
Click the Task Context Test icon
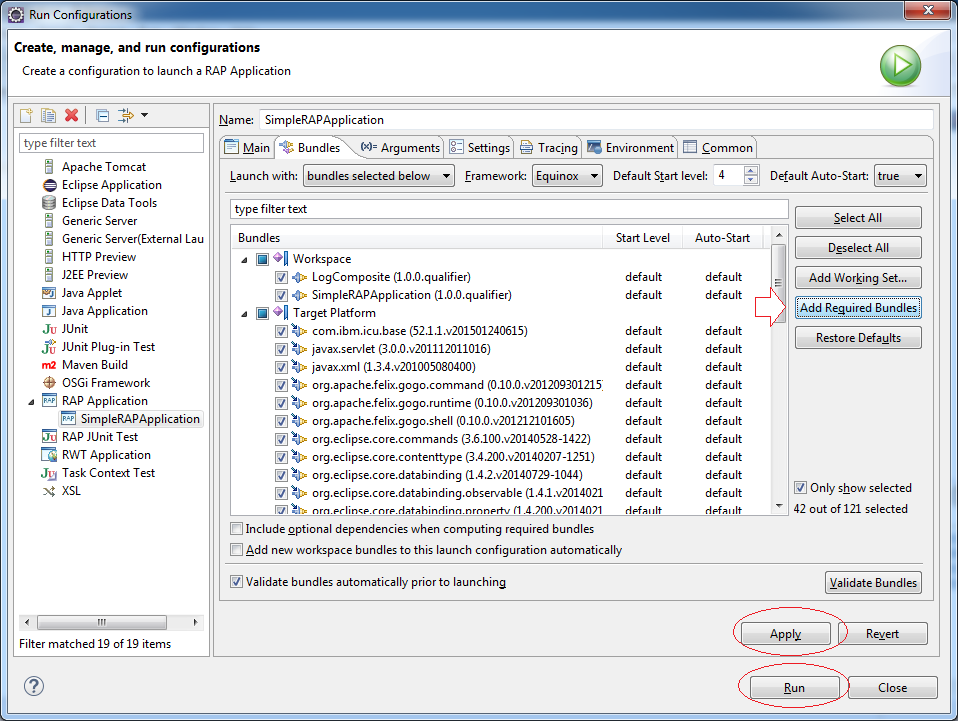[49, 473]
